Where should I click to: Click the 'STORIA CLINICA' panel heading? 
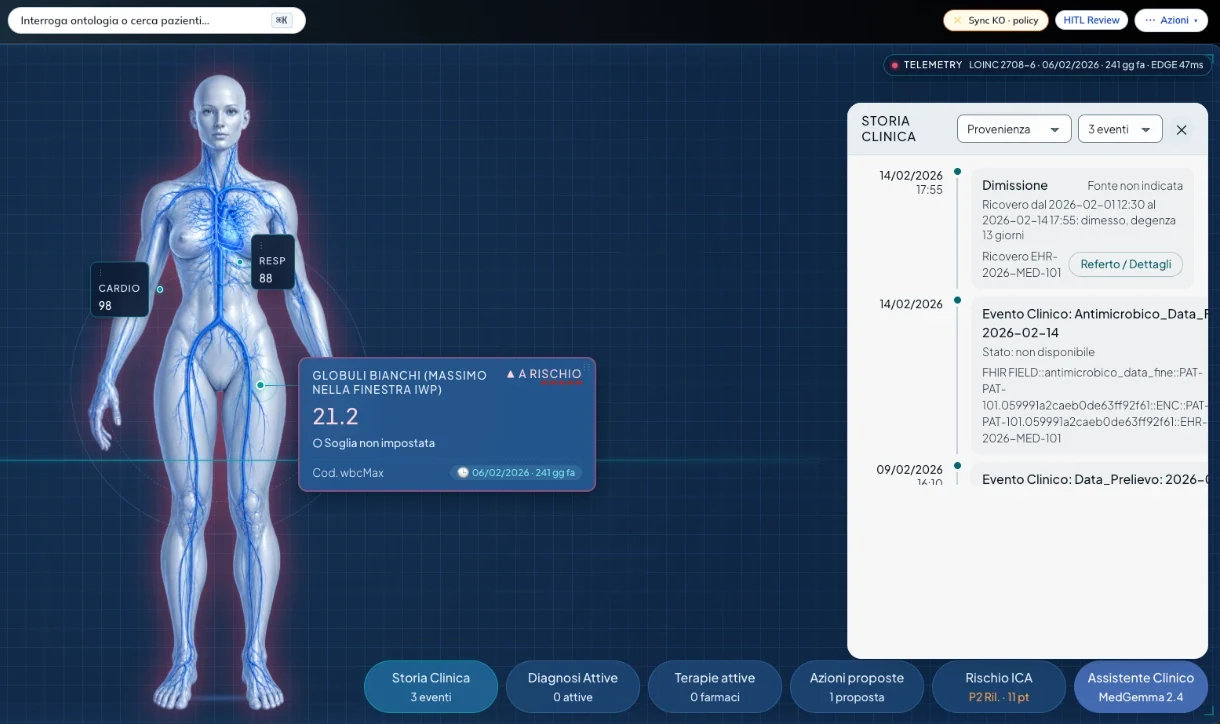[888, 129]
